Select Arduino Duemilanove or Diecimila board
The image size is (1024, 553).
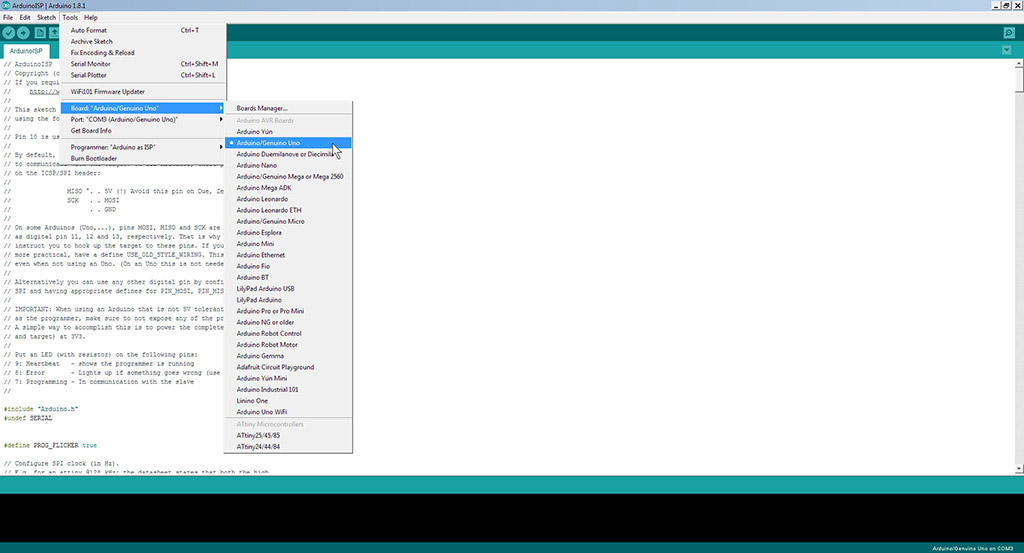pos(288,154)
